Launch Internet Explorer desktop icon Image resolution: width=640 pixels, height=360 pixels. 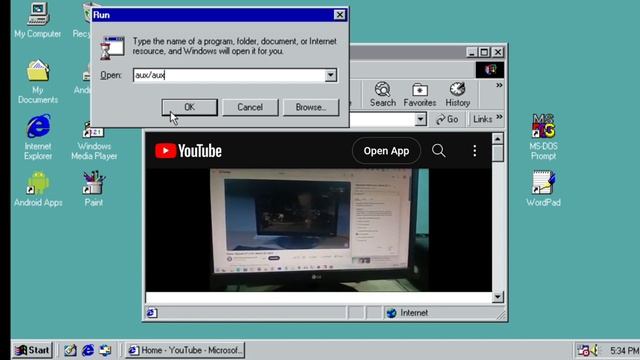[x=38, y=137]
